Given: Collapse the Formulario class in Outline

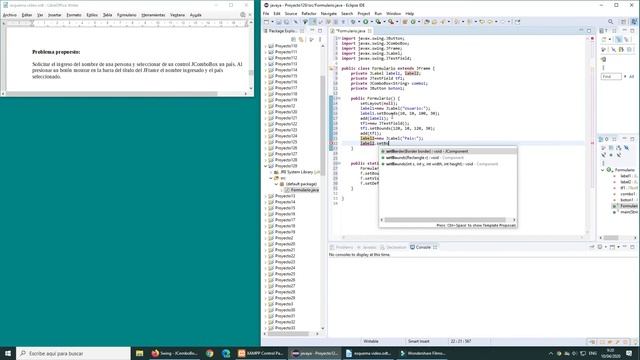Looking at the screenshot, I should click(603, 170).
